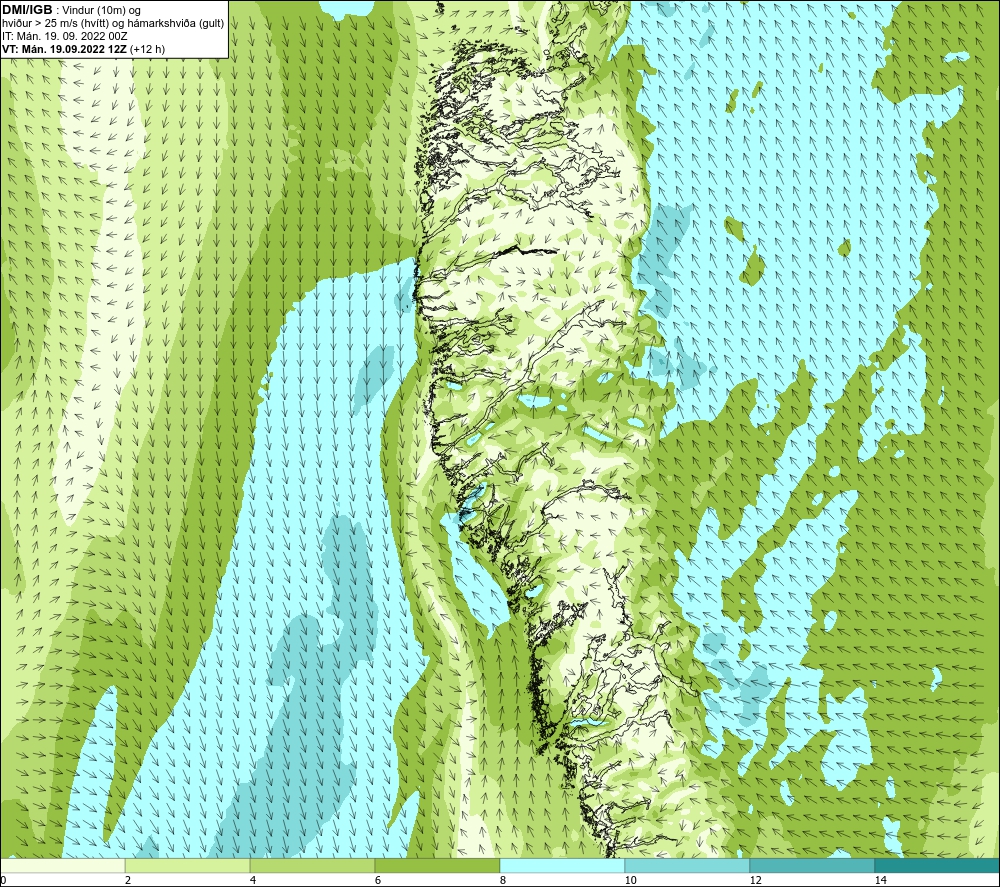This screenshot has width=1000, height=887.
Task: Click the legend scale label 0
Action: 3,880
